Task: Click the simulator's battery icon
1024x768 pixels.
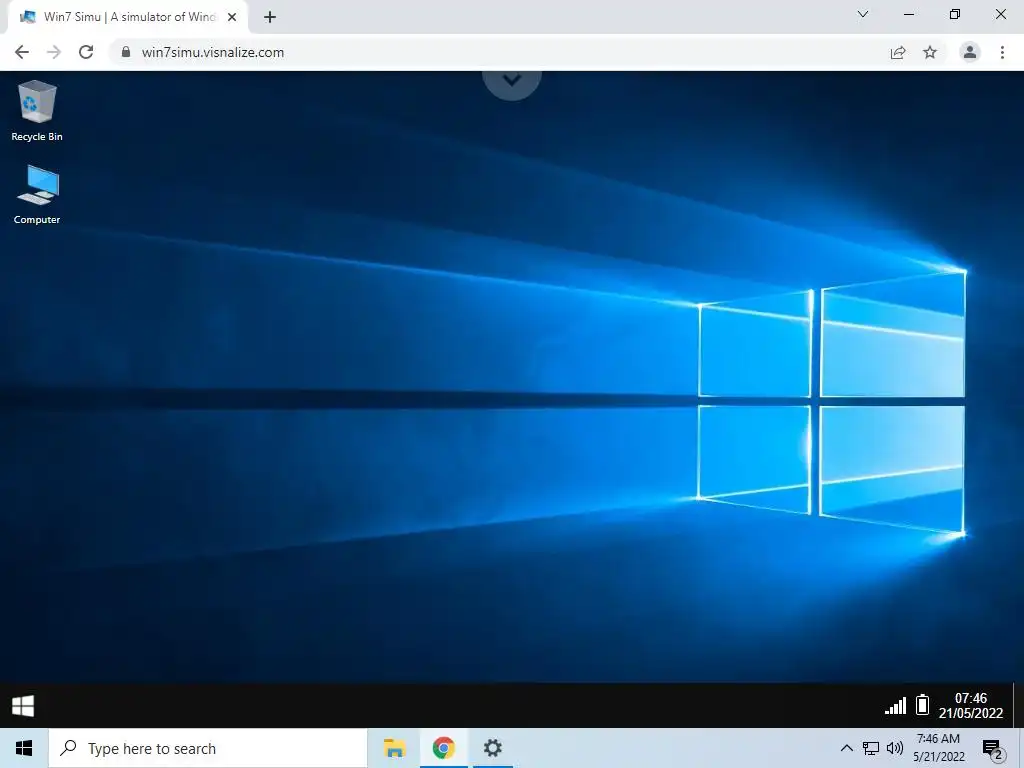Action: click(x=922, y=705)
